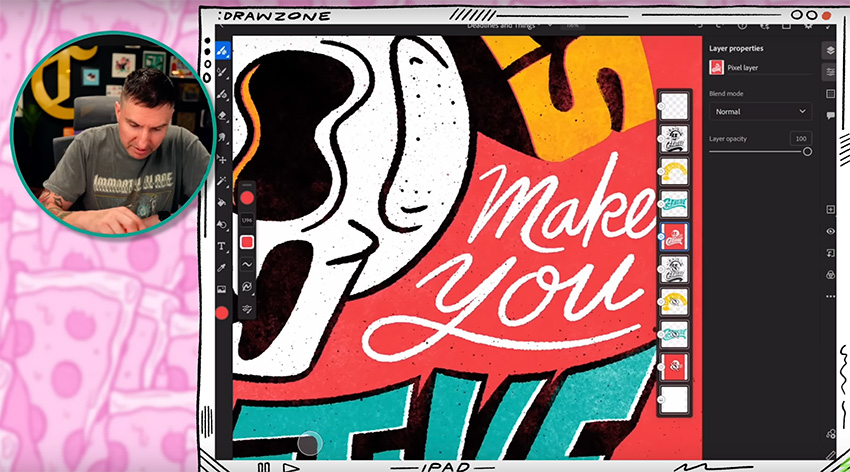Select the Live brushes tool
Screen dimensions: 850x472
tap(222, 72)
